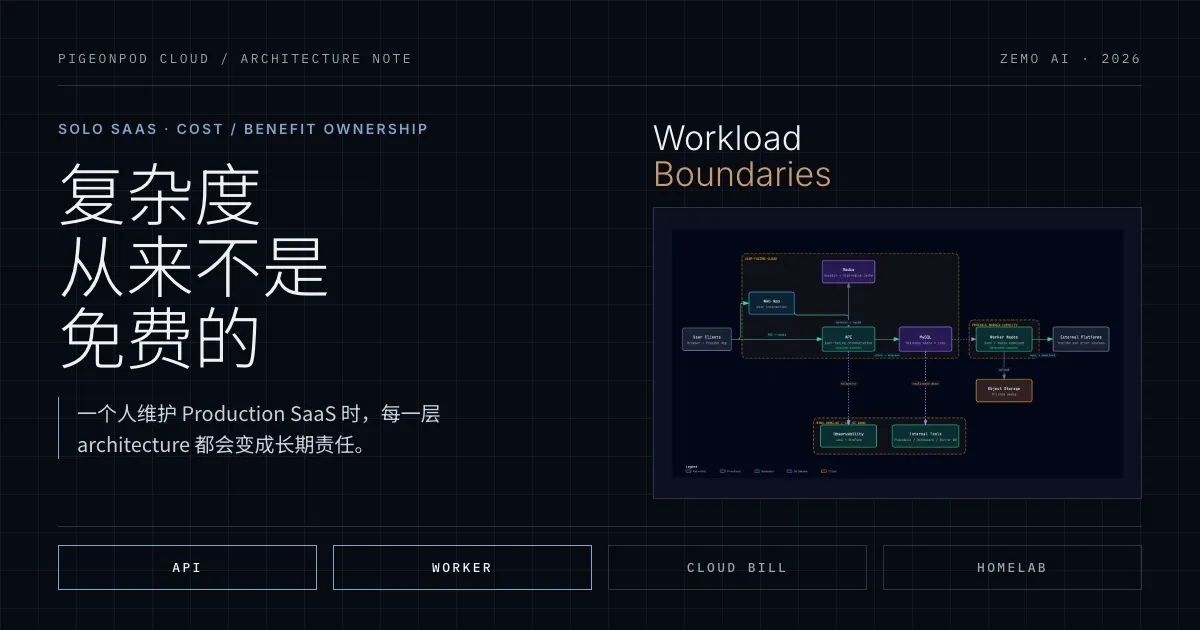Image resolution: width=1200 pixels, height=630 pixels.
Task: Select the User Clients node
Action: (x=707, y=339)
